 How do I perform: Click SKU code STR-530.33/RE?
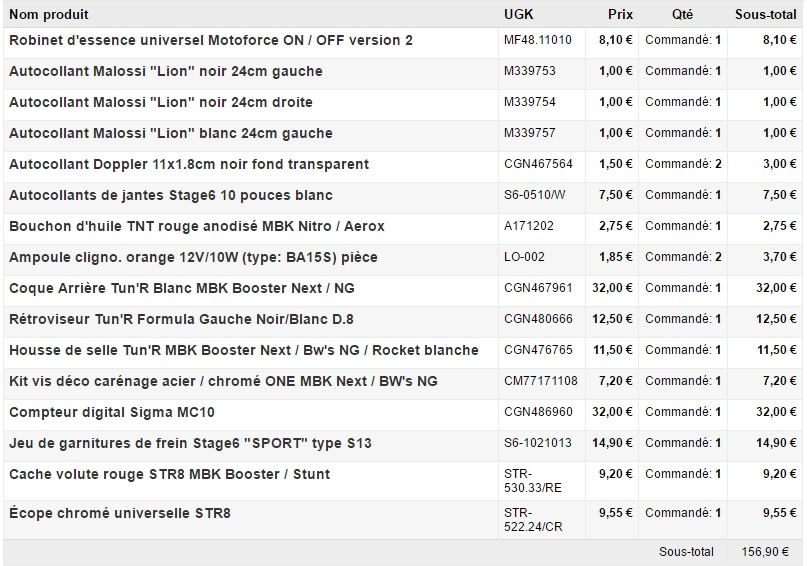[533, 480]
